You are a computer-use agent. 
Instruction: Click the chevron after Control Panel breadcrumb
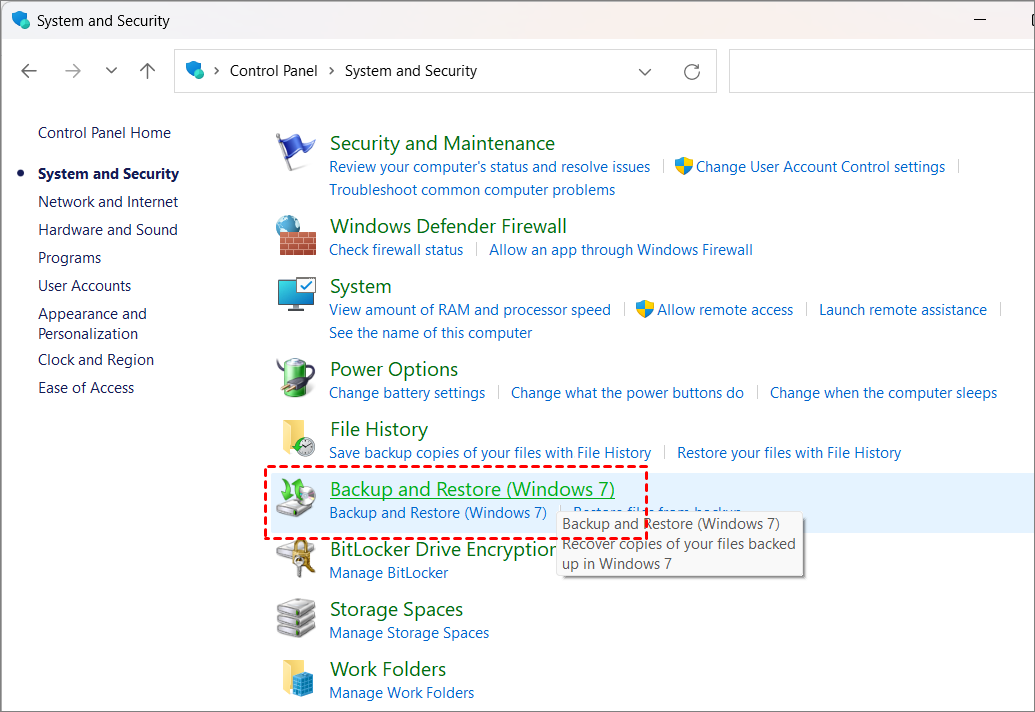(x=331, y=71)
